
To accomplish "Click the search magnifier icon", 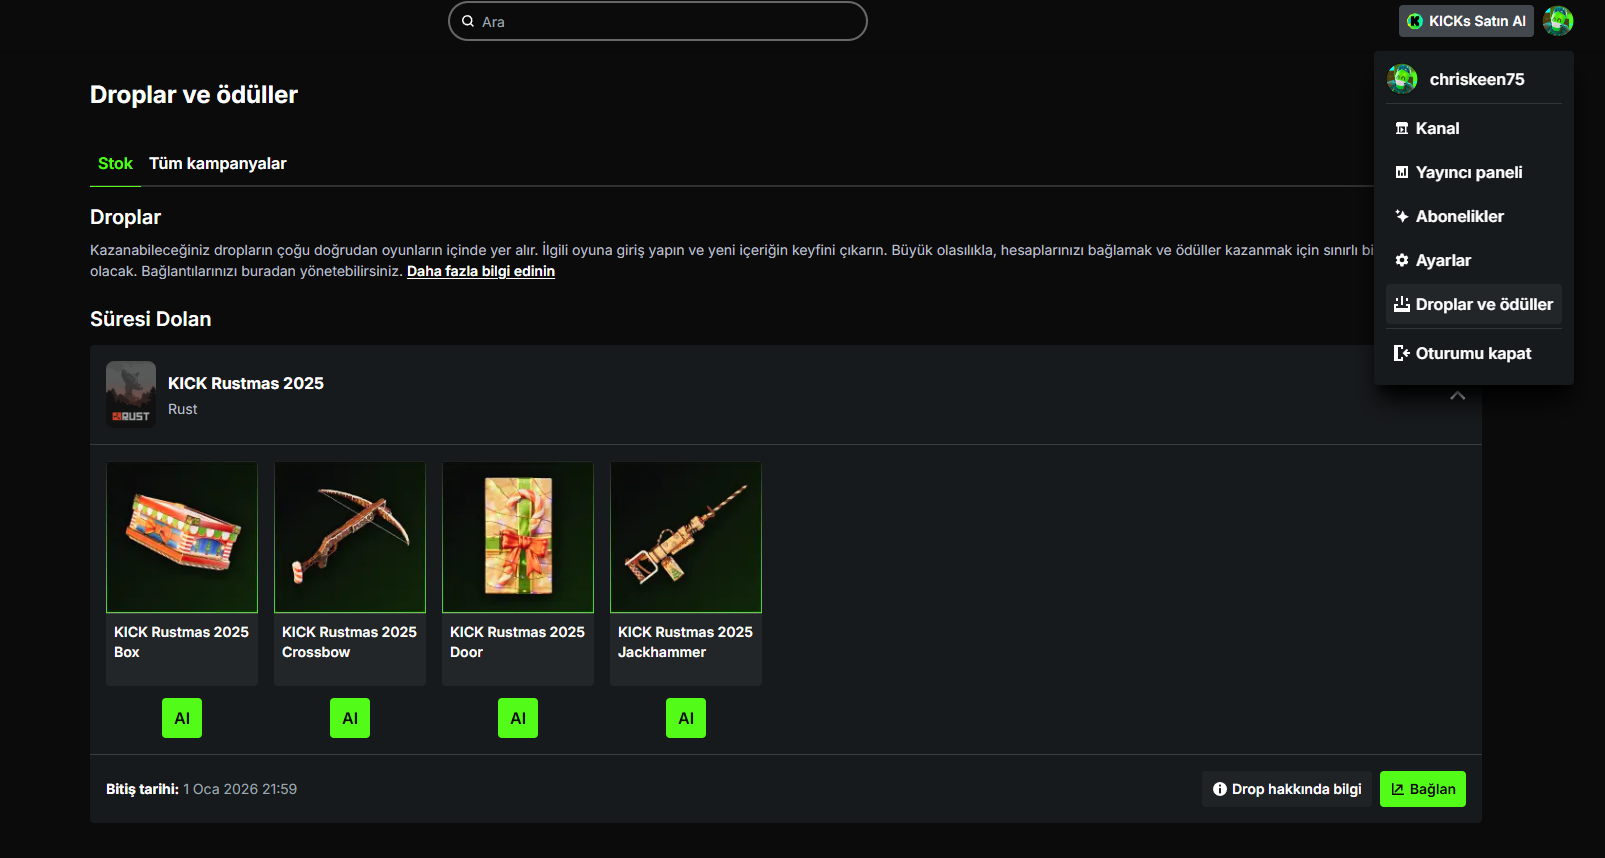I will 468,21.
